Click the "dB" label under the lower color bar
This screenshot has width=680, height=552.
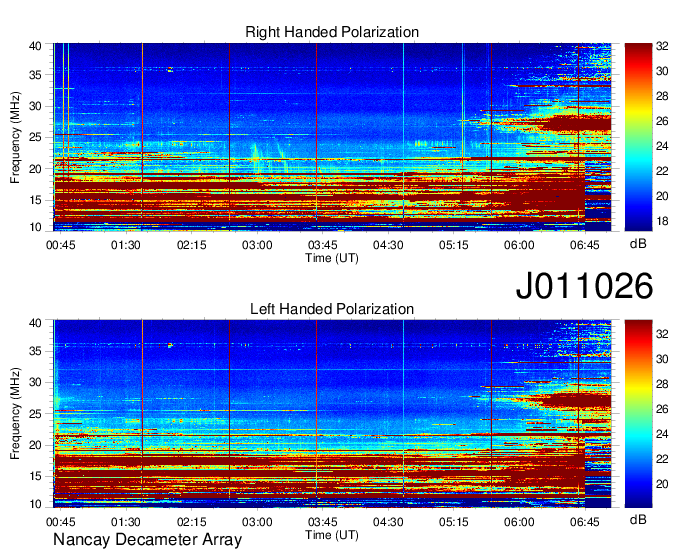point(638,519)
